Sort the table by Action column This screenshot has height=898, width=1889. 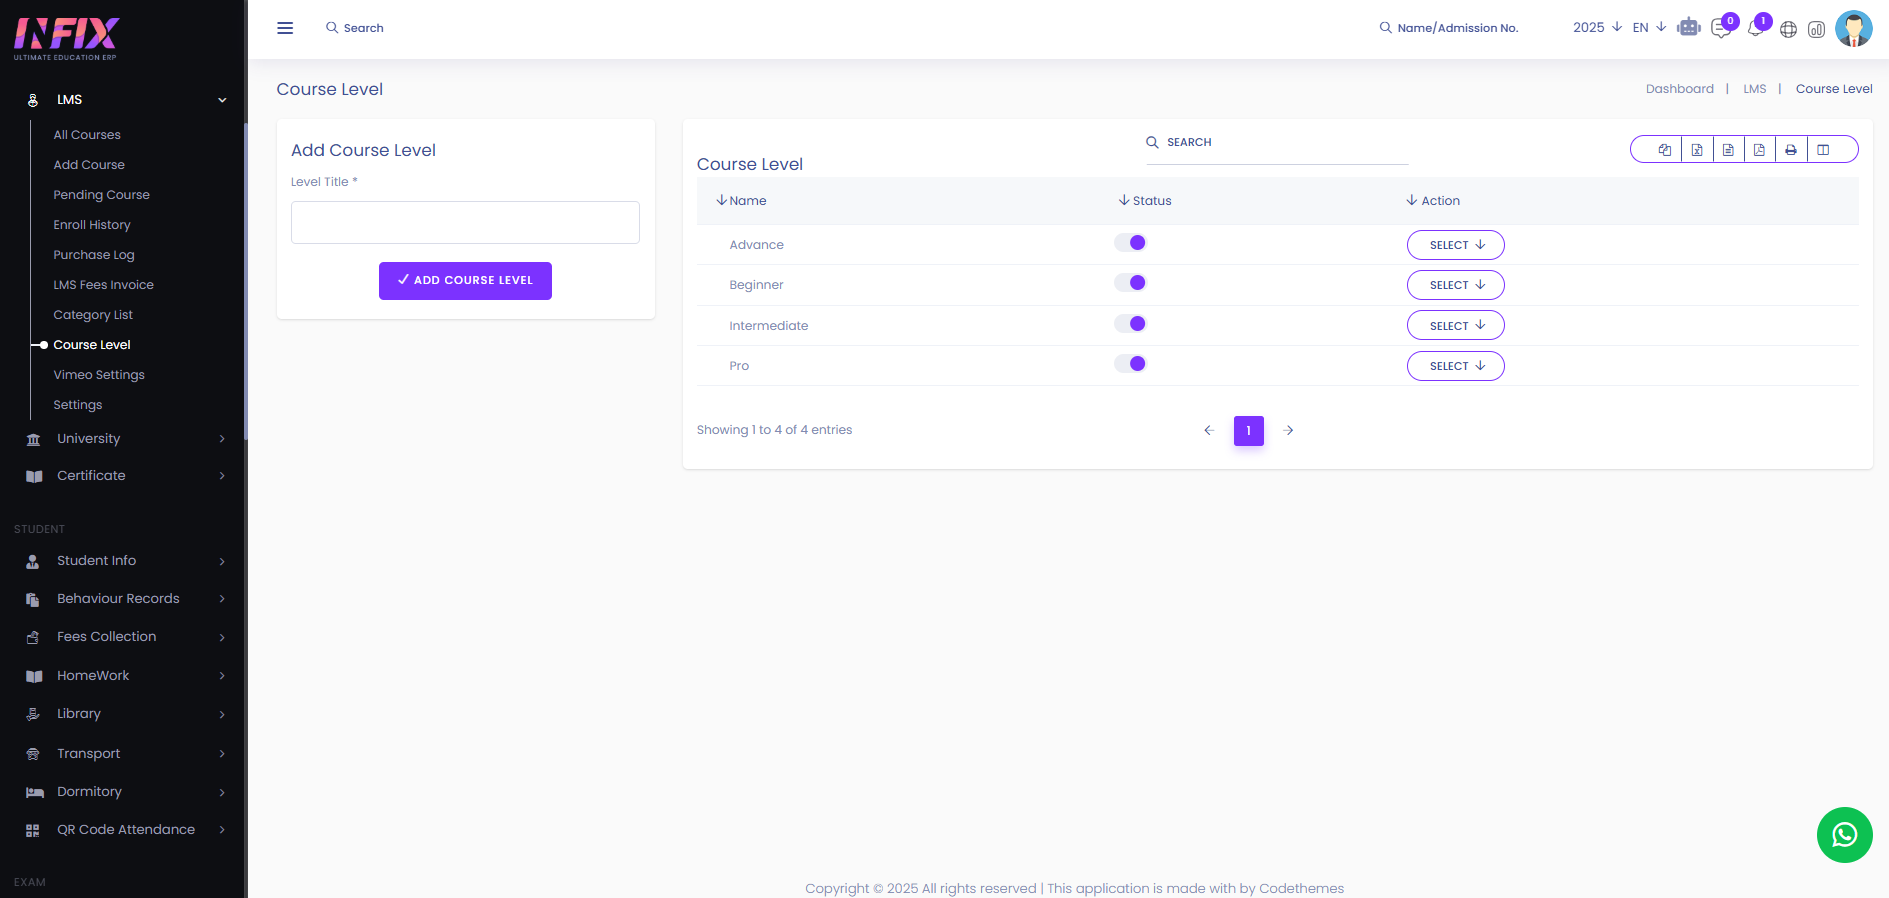pyautogui.click(x=1433, y=201)
